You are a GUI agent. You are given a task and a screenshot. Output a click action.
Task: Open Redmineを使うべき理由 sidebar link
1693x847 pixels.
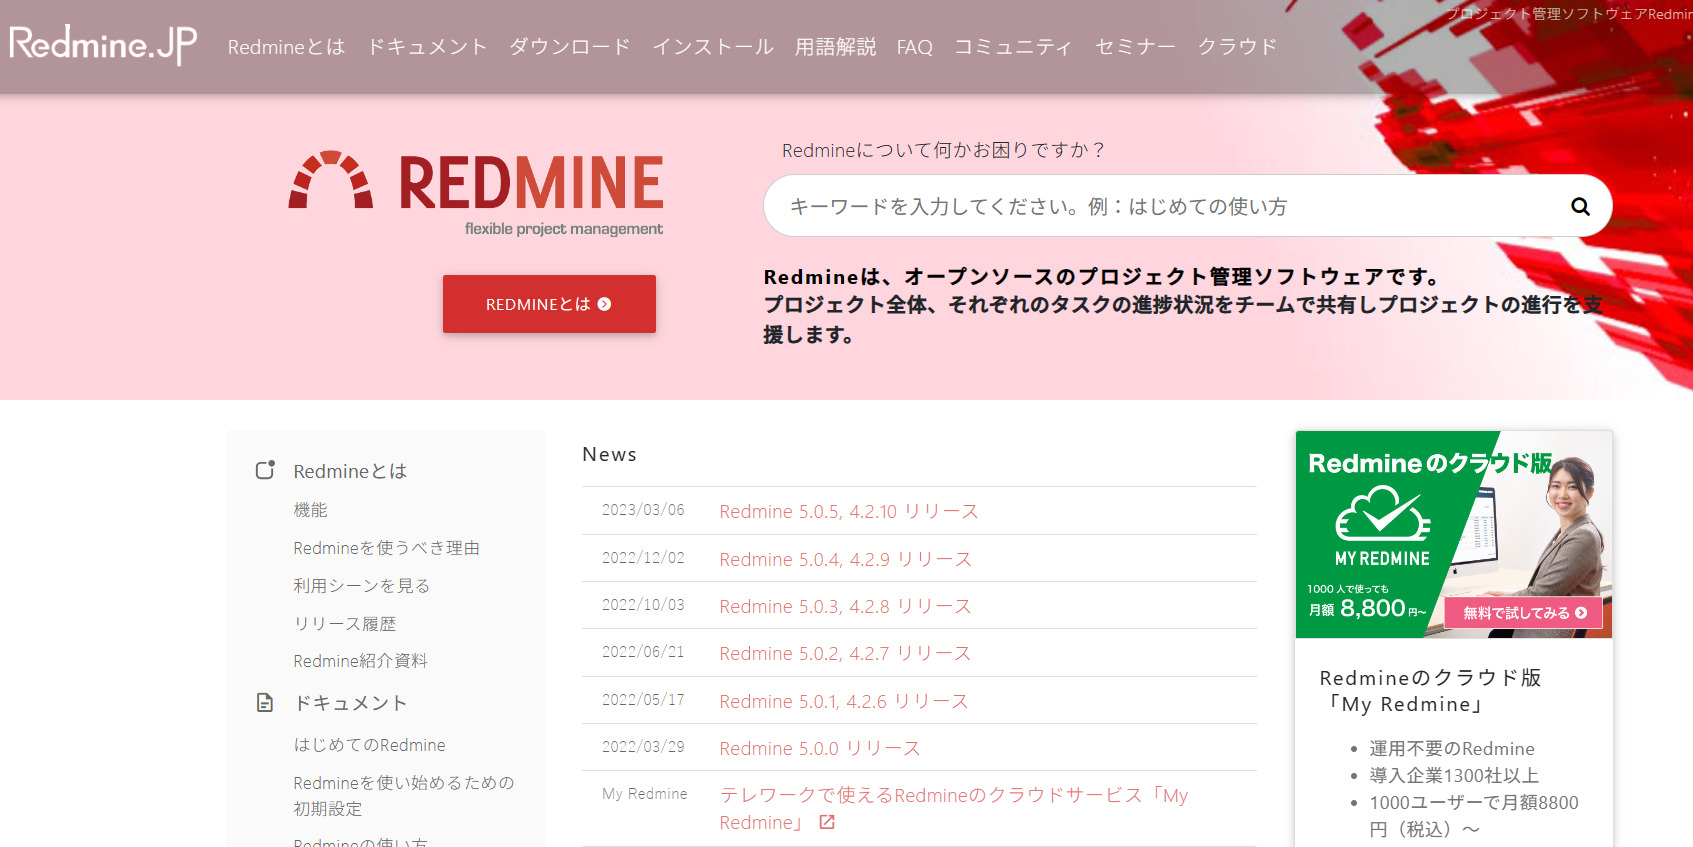click(386, 548)
